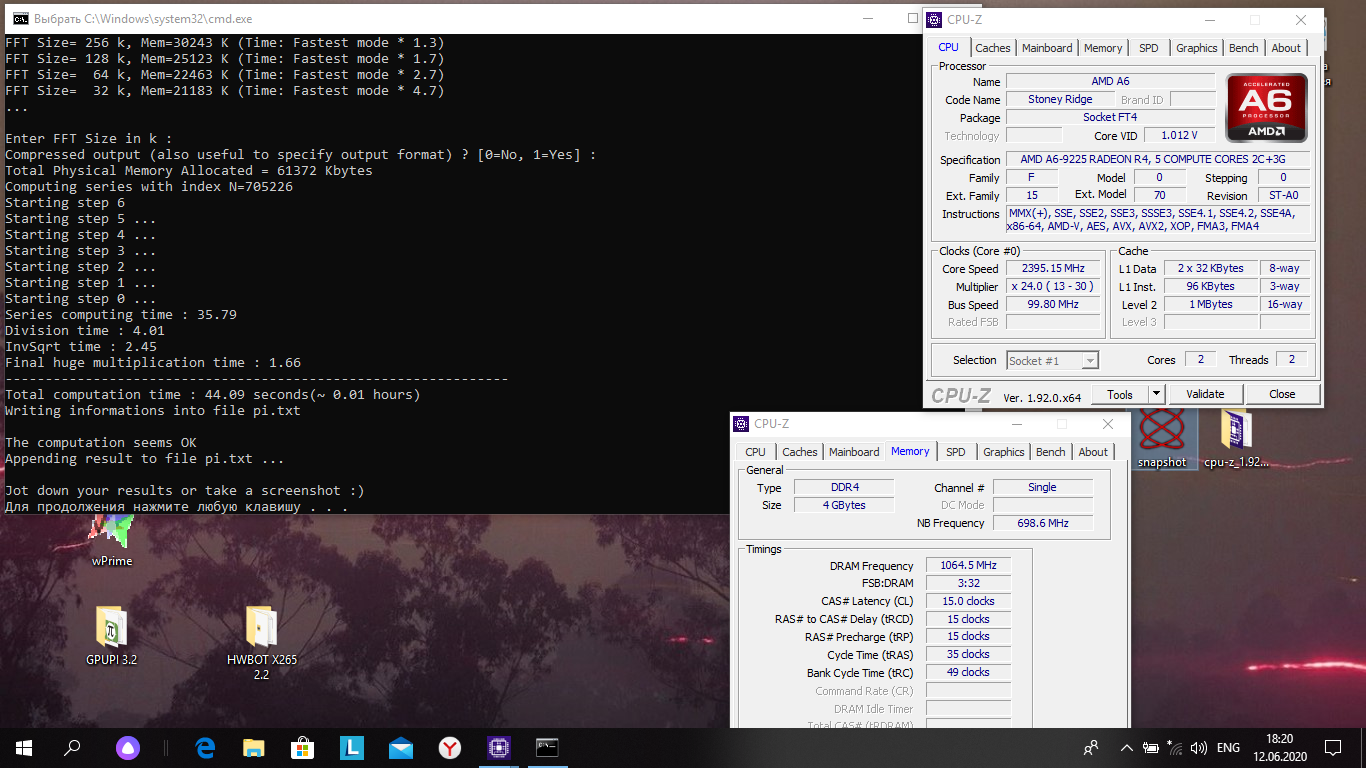Check the battery status tray icon
Image resolution: width=1366 pixels, height=768 pixels.
pos(1151,747)
